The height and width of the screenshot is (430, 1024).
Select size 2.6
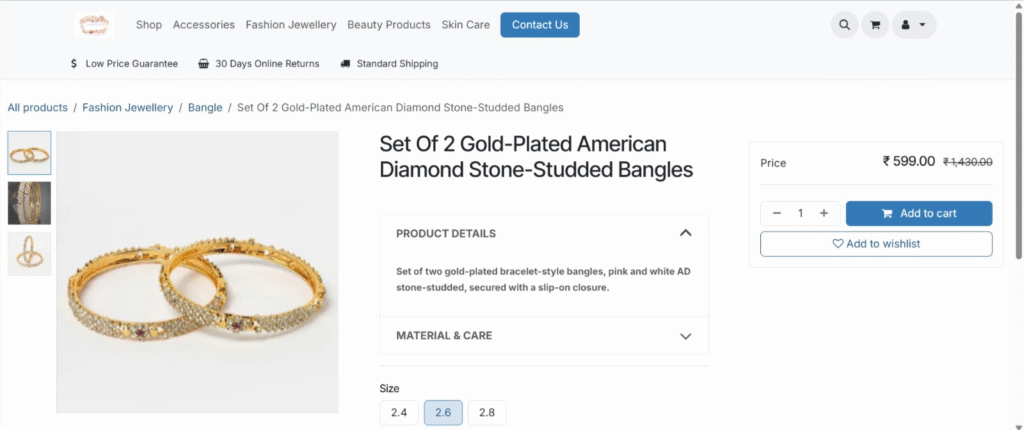443,412
